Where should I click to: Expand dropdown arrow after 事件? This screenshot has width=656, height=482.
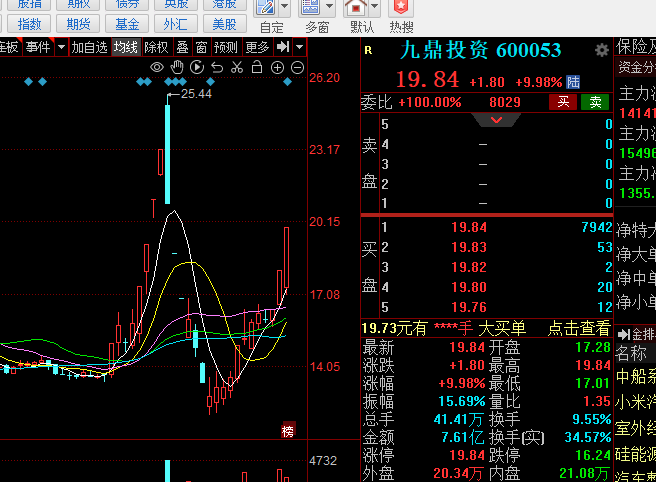(62, 47)
